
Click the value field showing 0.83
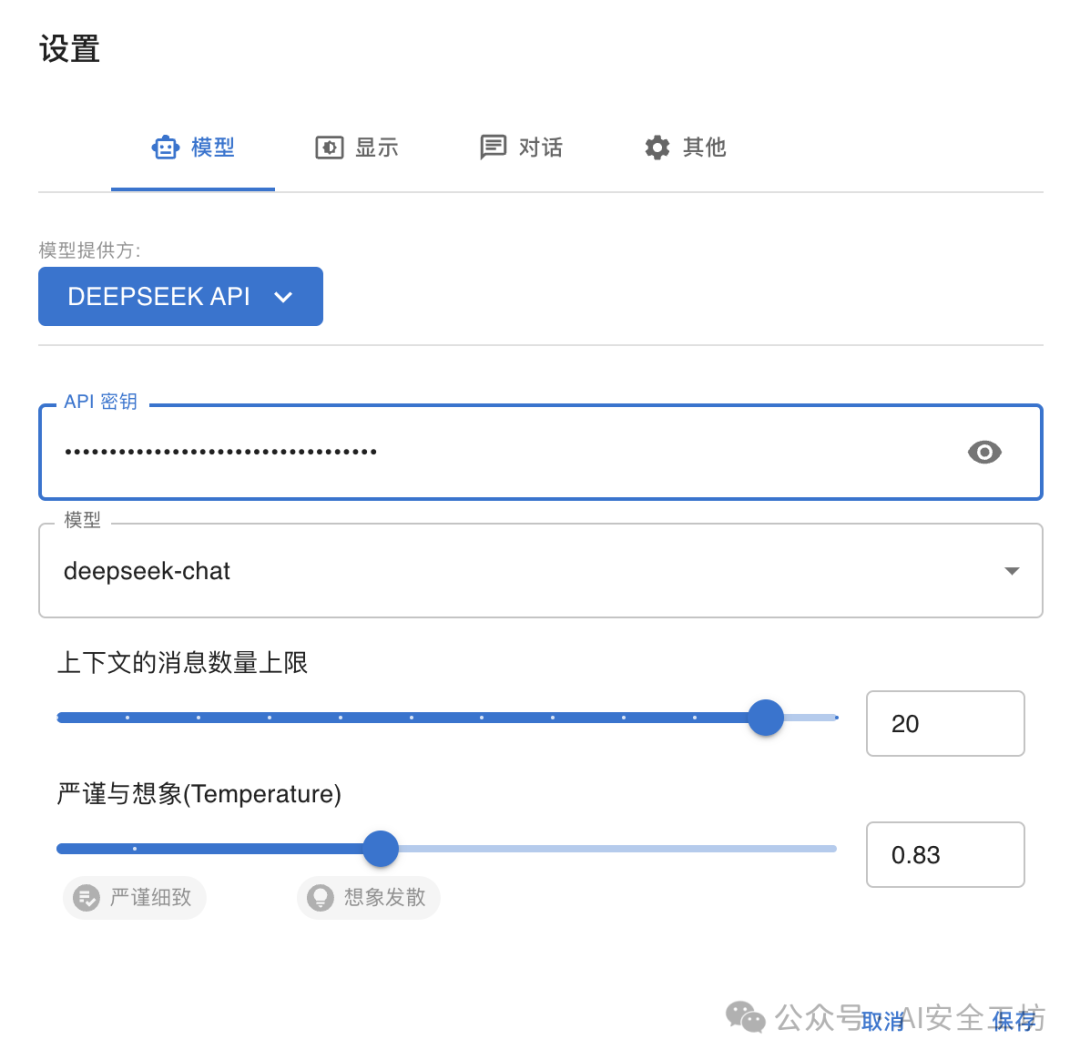pyautogui.click(x=944, y=854)
